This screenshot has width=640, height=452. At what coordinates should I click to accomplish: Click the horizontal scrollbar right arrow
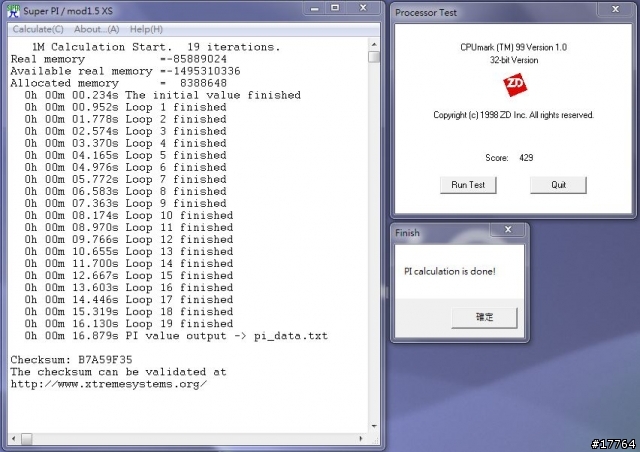pyautogui.click(x=361, y=439)
